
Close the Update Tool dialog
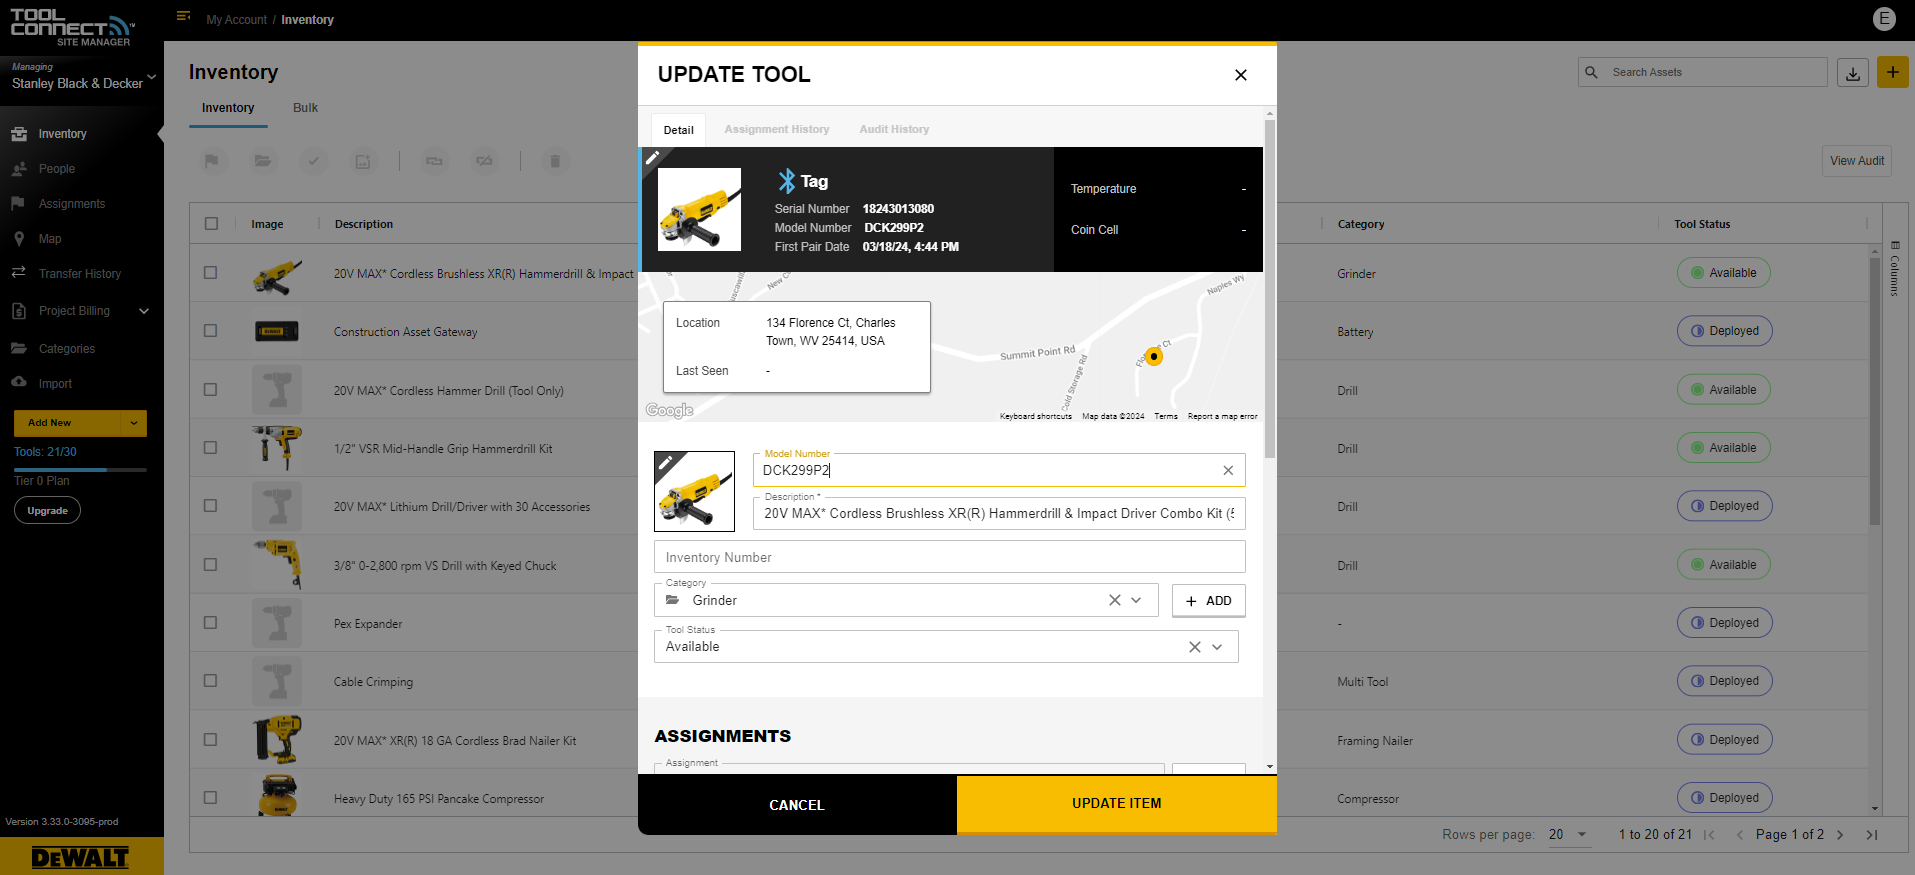1241,75
